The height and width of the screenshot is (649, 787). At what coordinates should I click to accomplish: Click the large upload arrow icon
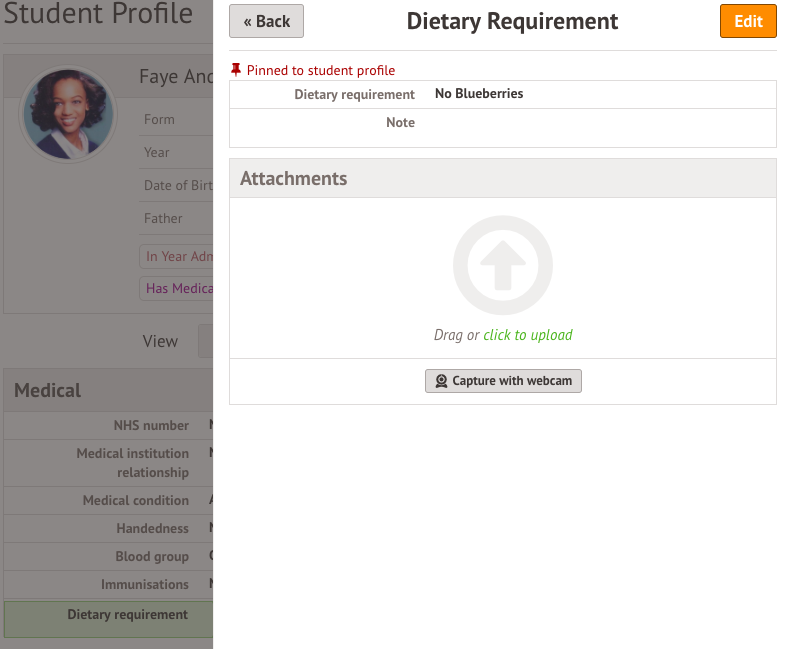tap(502, 266)
